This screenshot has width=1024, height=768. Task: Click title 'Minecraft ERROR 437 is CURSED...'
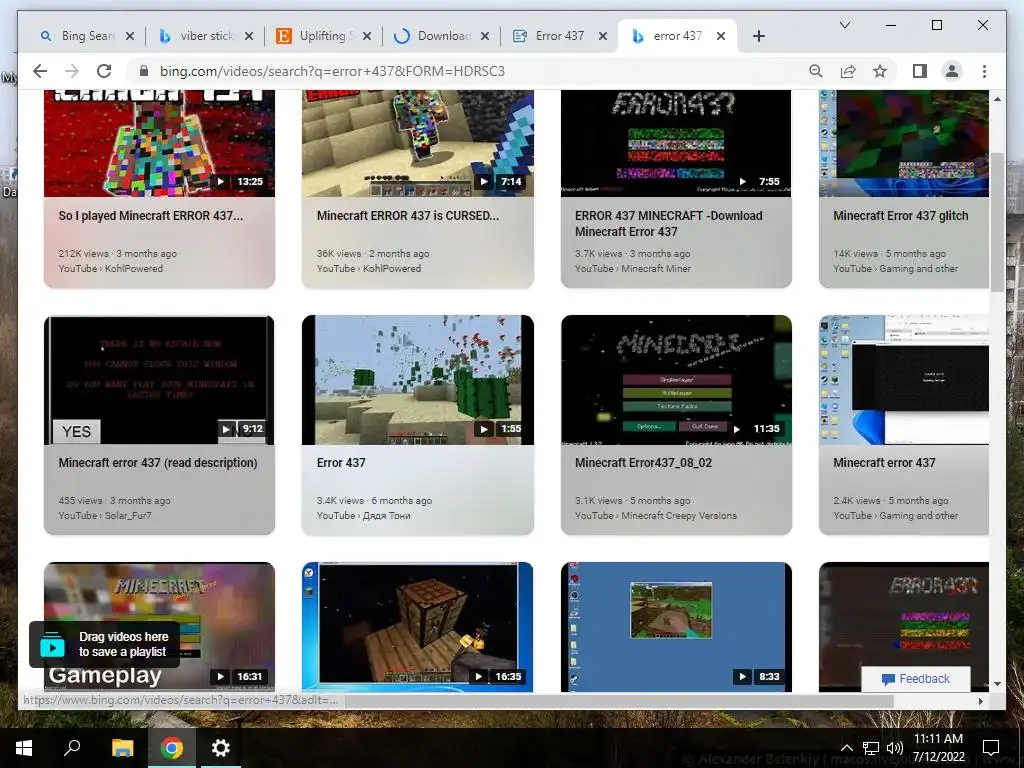coord(408,216)
